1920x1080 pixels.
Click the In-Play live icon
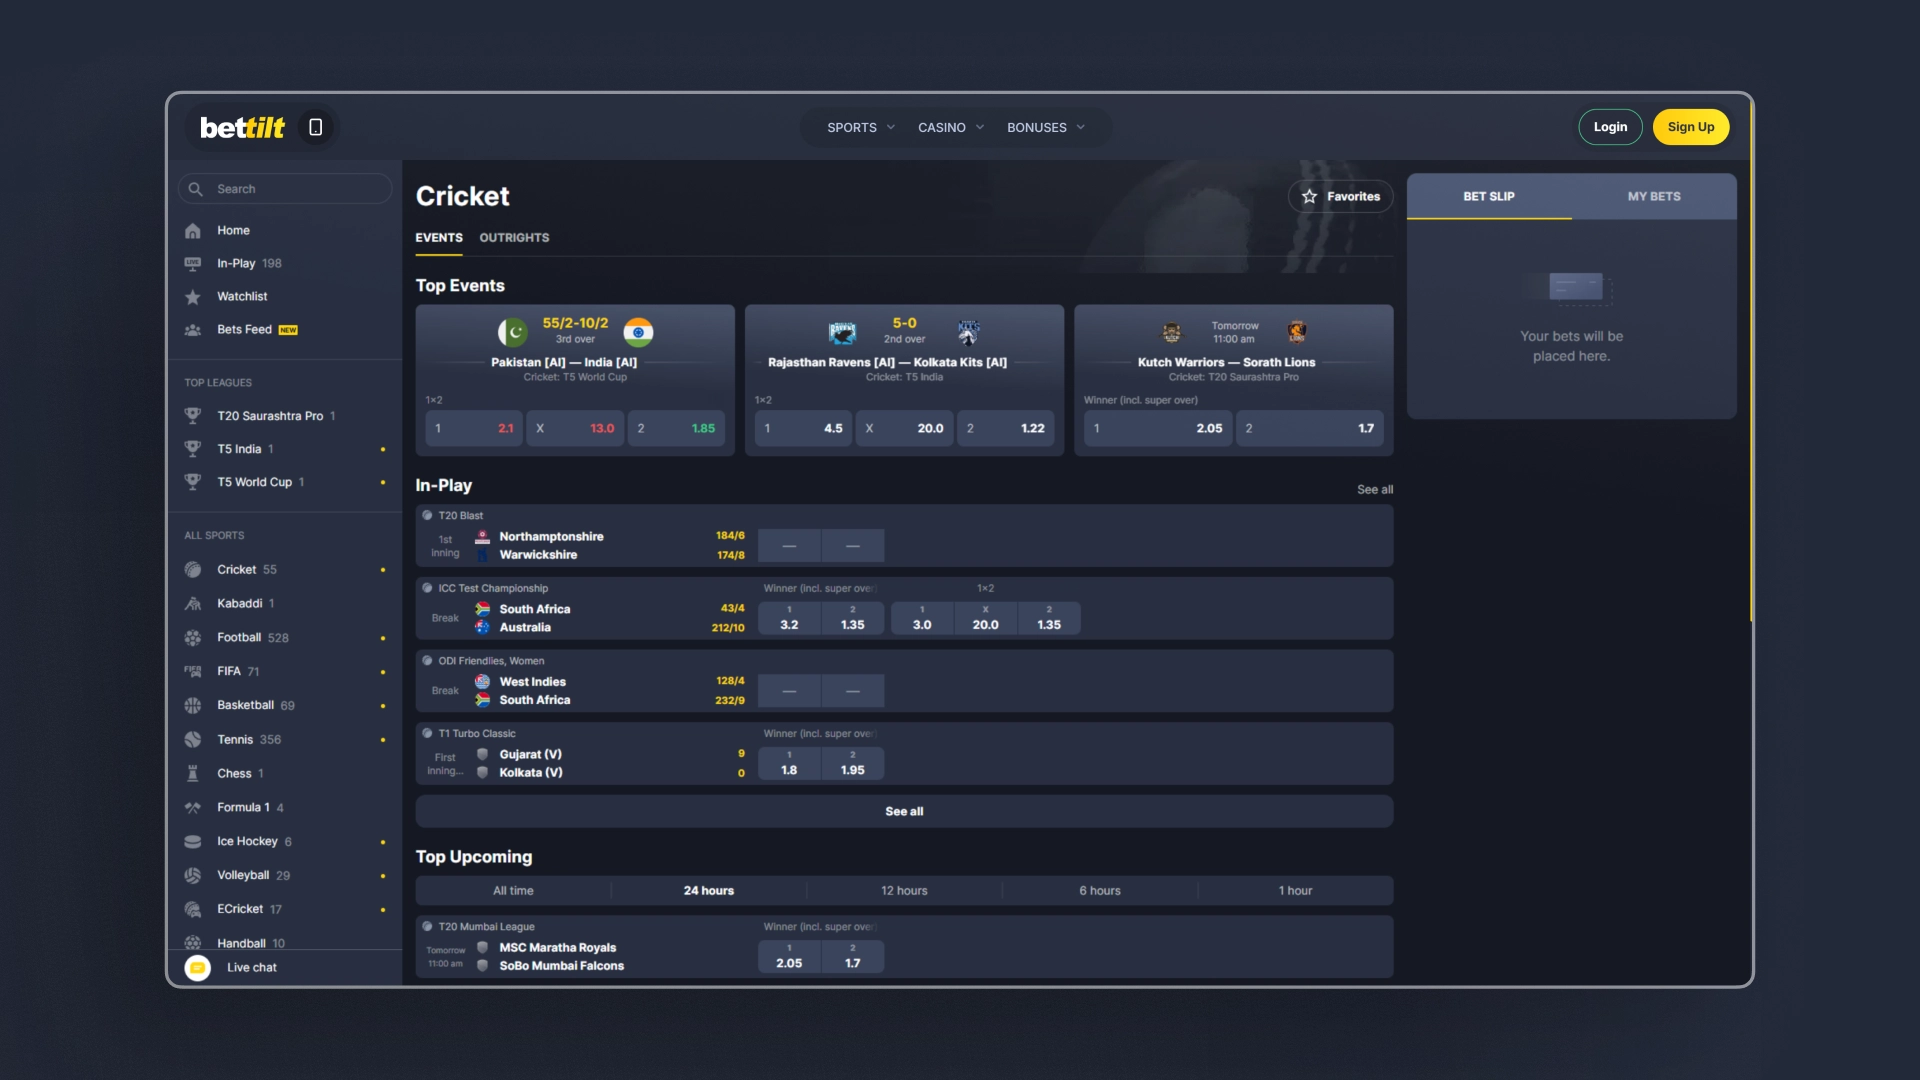[193, 264]
